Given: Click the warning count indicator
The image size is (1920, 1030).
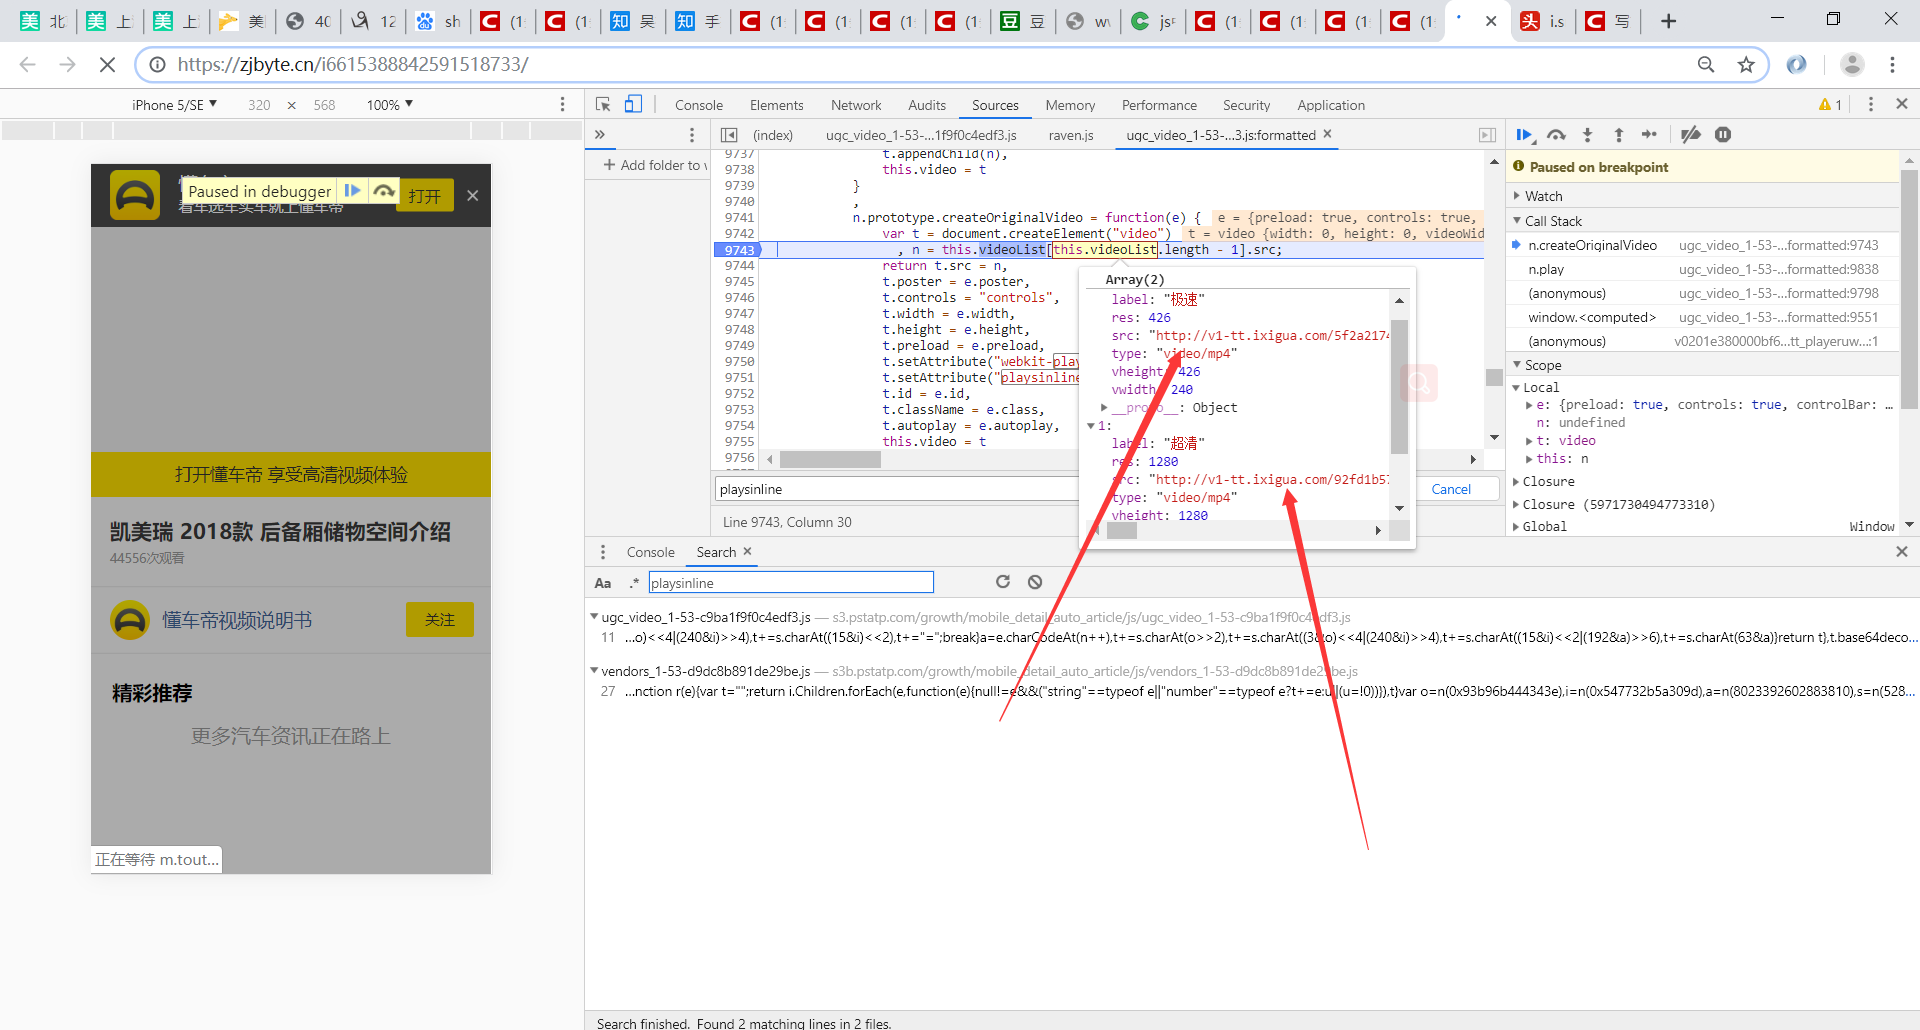Looking at the screenshot, I should click(1831, 105).
